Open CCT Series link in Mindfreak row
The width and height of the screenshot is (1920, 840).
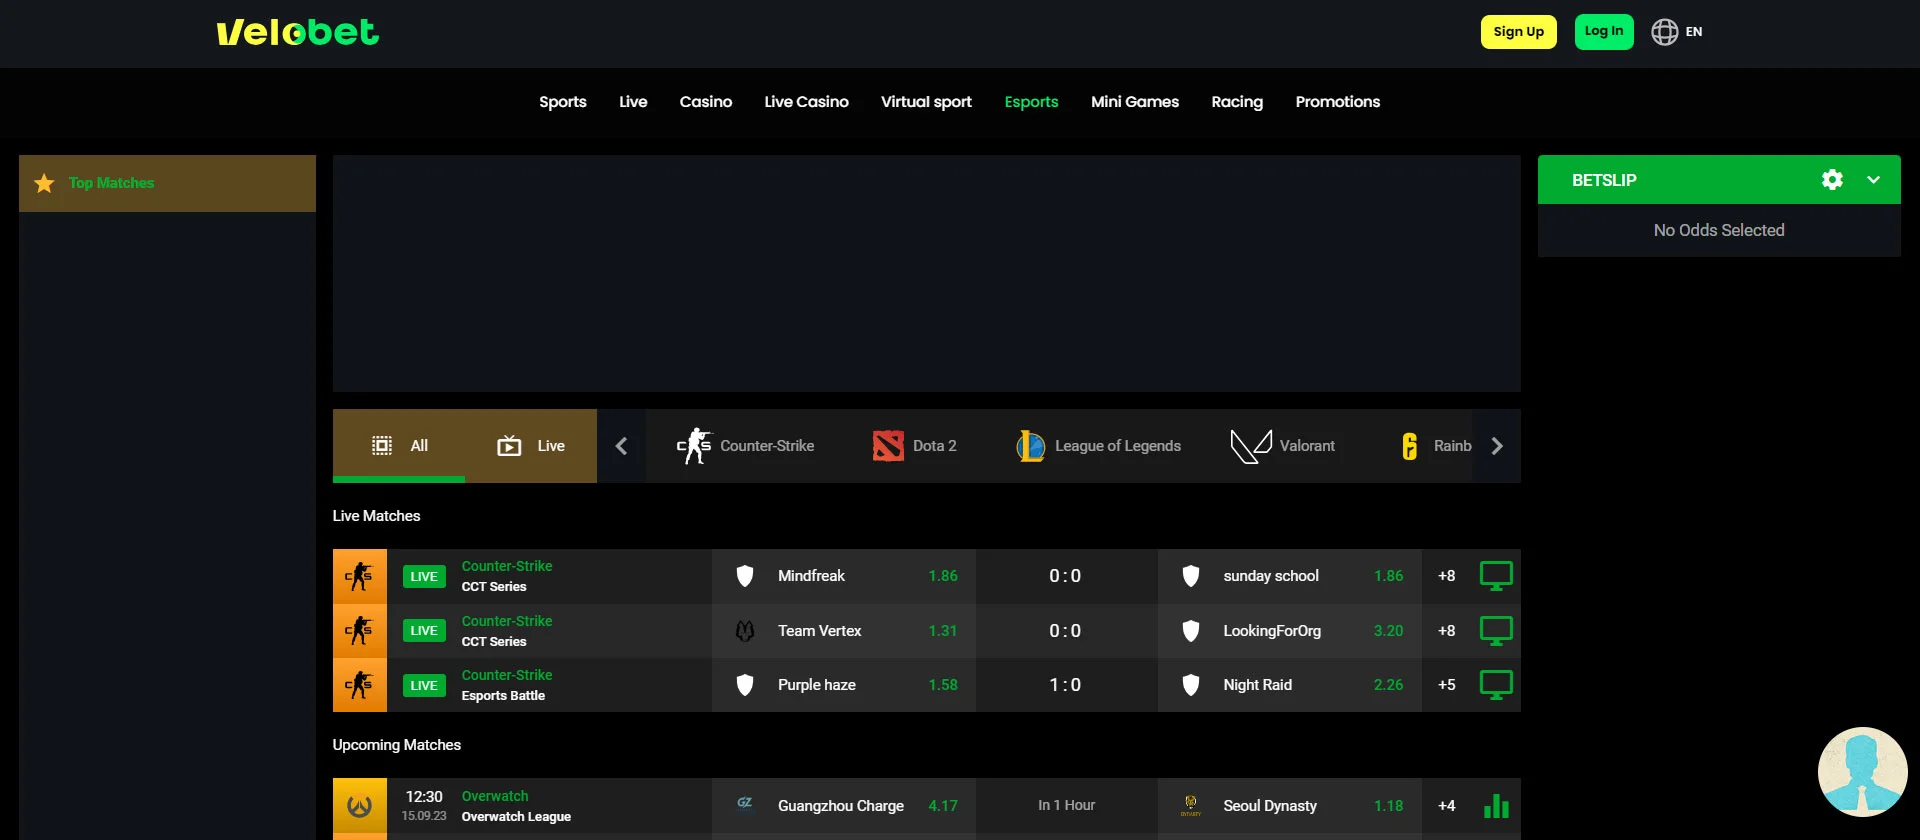tap(494, 587)
